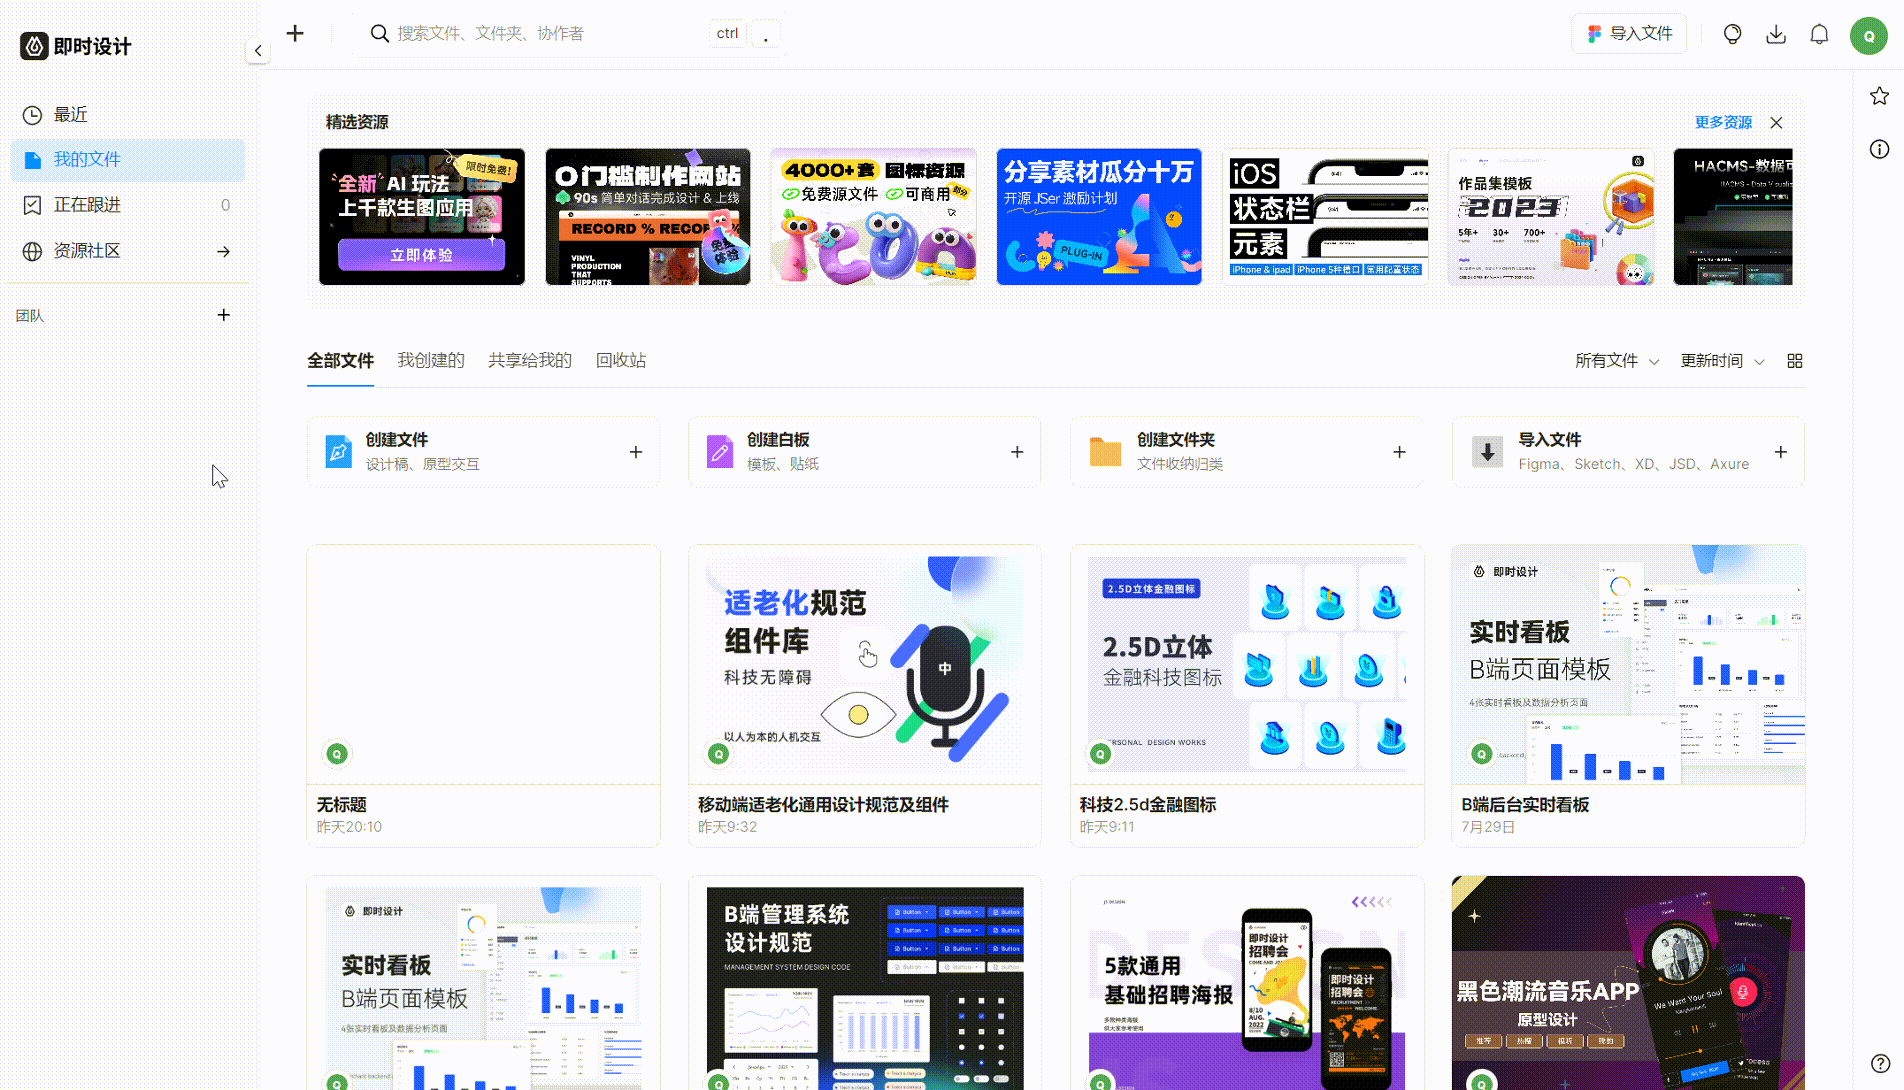Open the 分享素材瓜分十万 banner
Screen dimensions: 1904x1090
(1099, 217)
